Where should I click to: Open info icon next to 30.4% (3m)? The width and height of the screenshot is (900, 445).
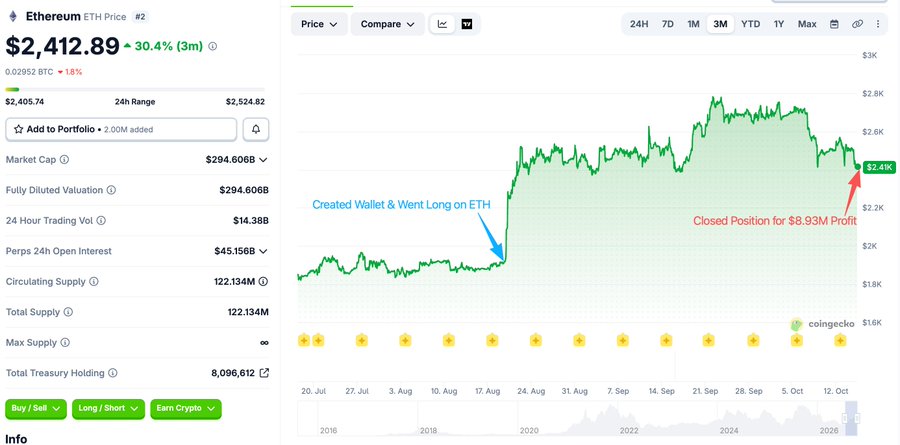pos(212,46)
